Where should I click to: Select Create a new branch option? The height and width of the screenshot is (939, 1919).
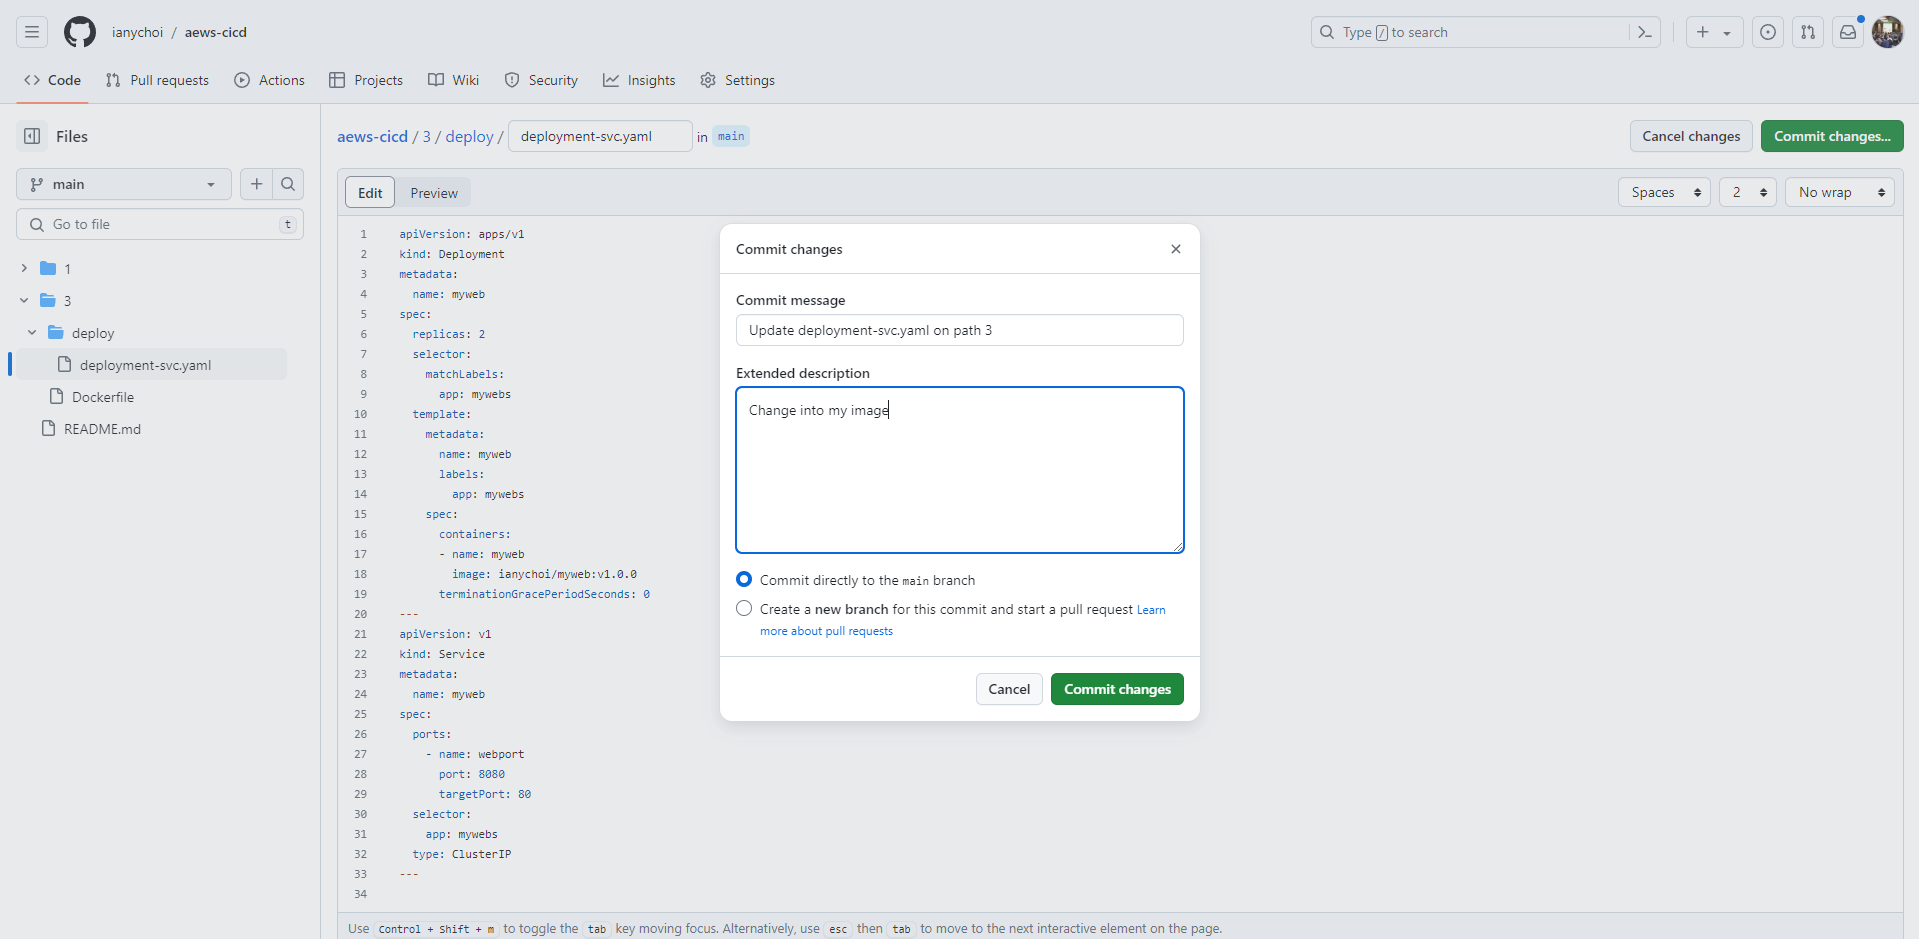[744, 608]
